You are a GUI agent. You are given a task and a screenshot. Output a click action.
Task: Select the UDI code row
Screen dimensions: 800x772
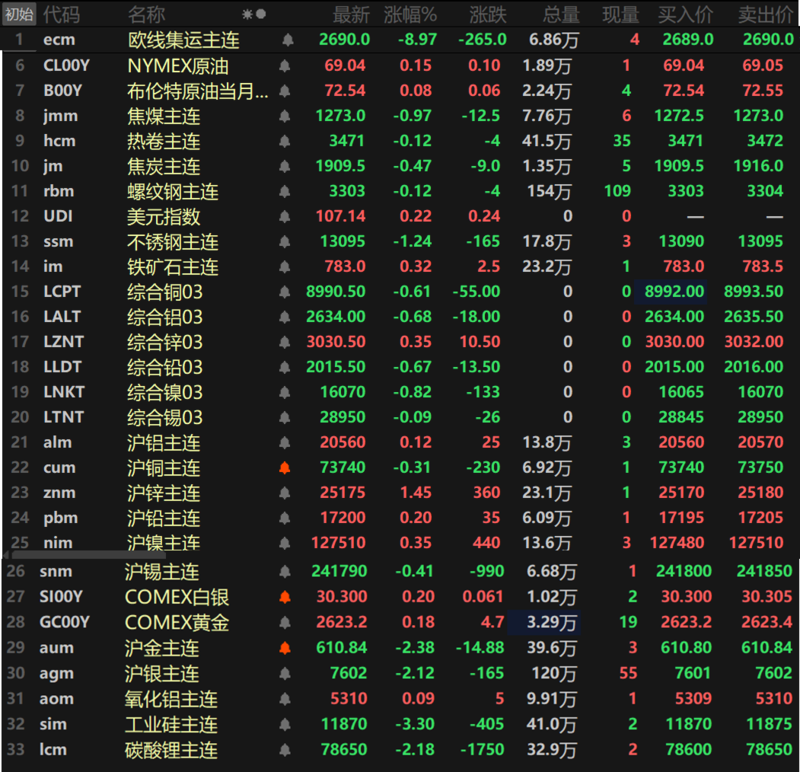[x=58, y=216]
